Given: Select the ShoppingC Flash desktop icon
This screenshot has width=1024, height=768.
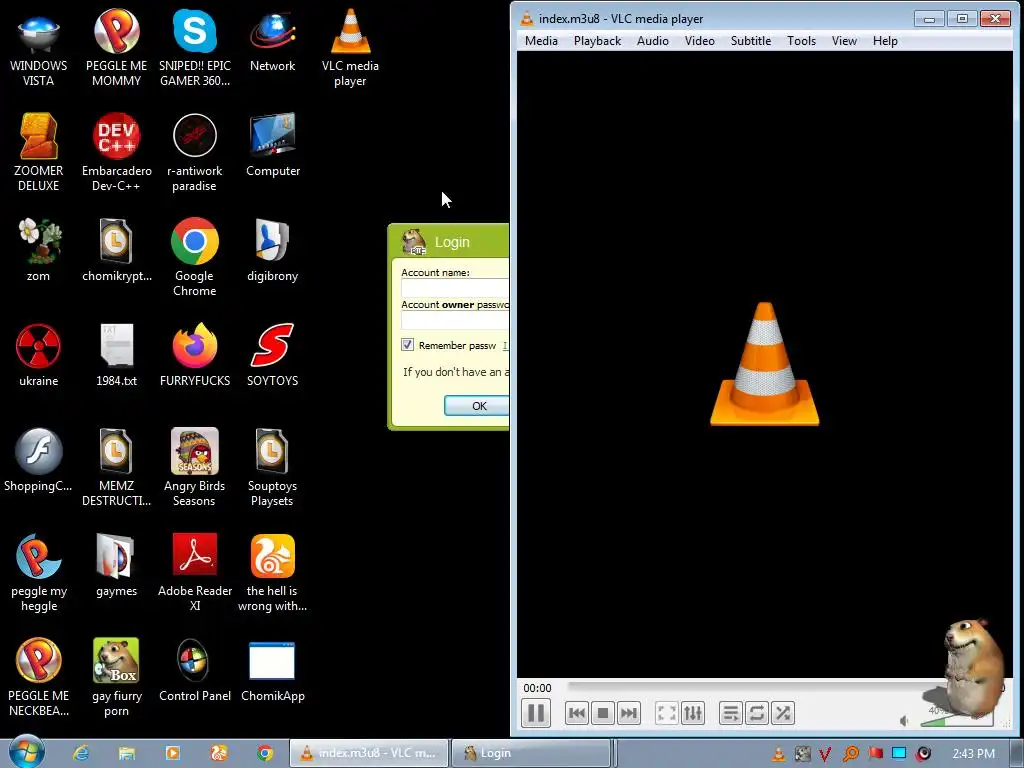Looking at the screenshot, I should [x=39, y=460].
